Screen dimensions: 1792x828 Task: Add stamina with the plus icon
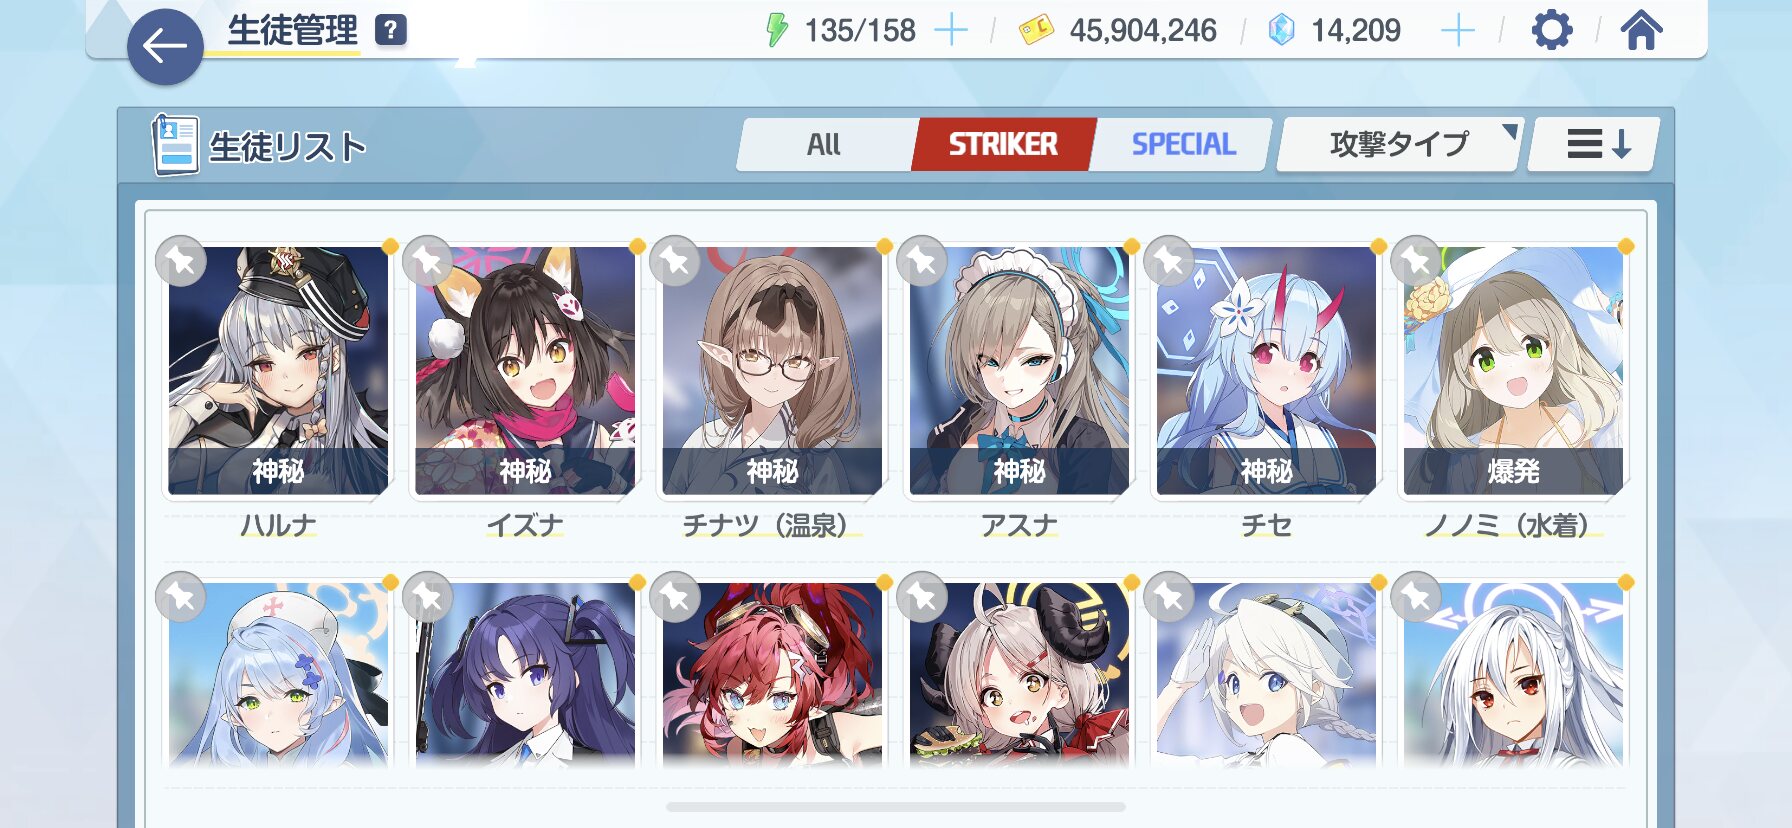point(950,30)
